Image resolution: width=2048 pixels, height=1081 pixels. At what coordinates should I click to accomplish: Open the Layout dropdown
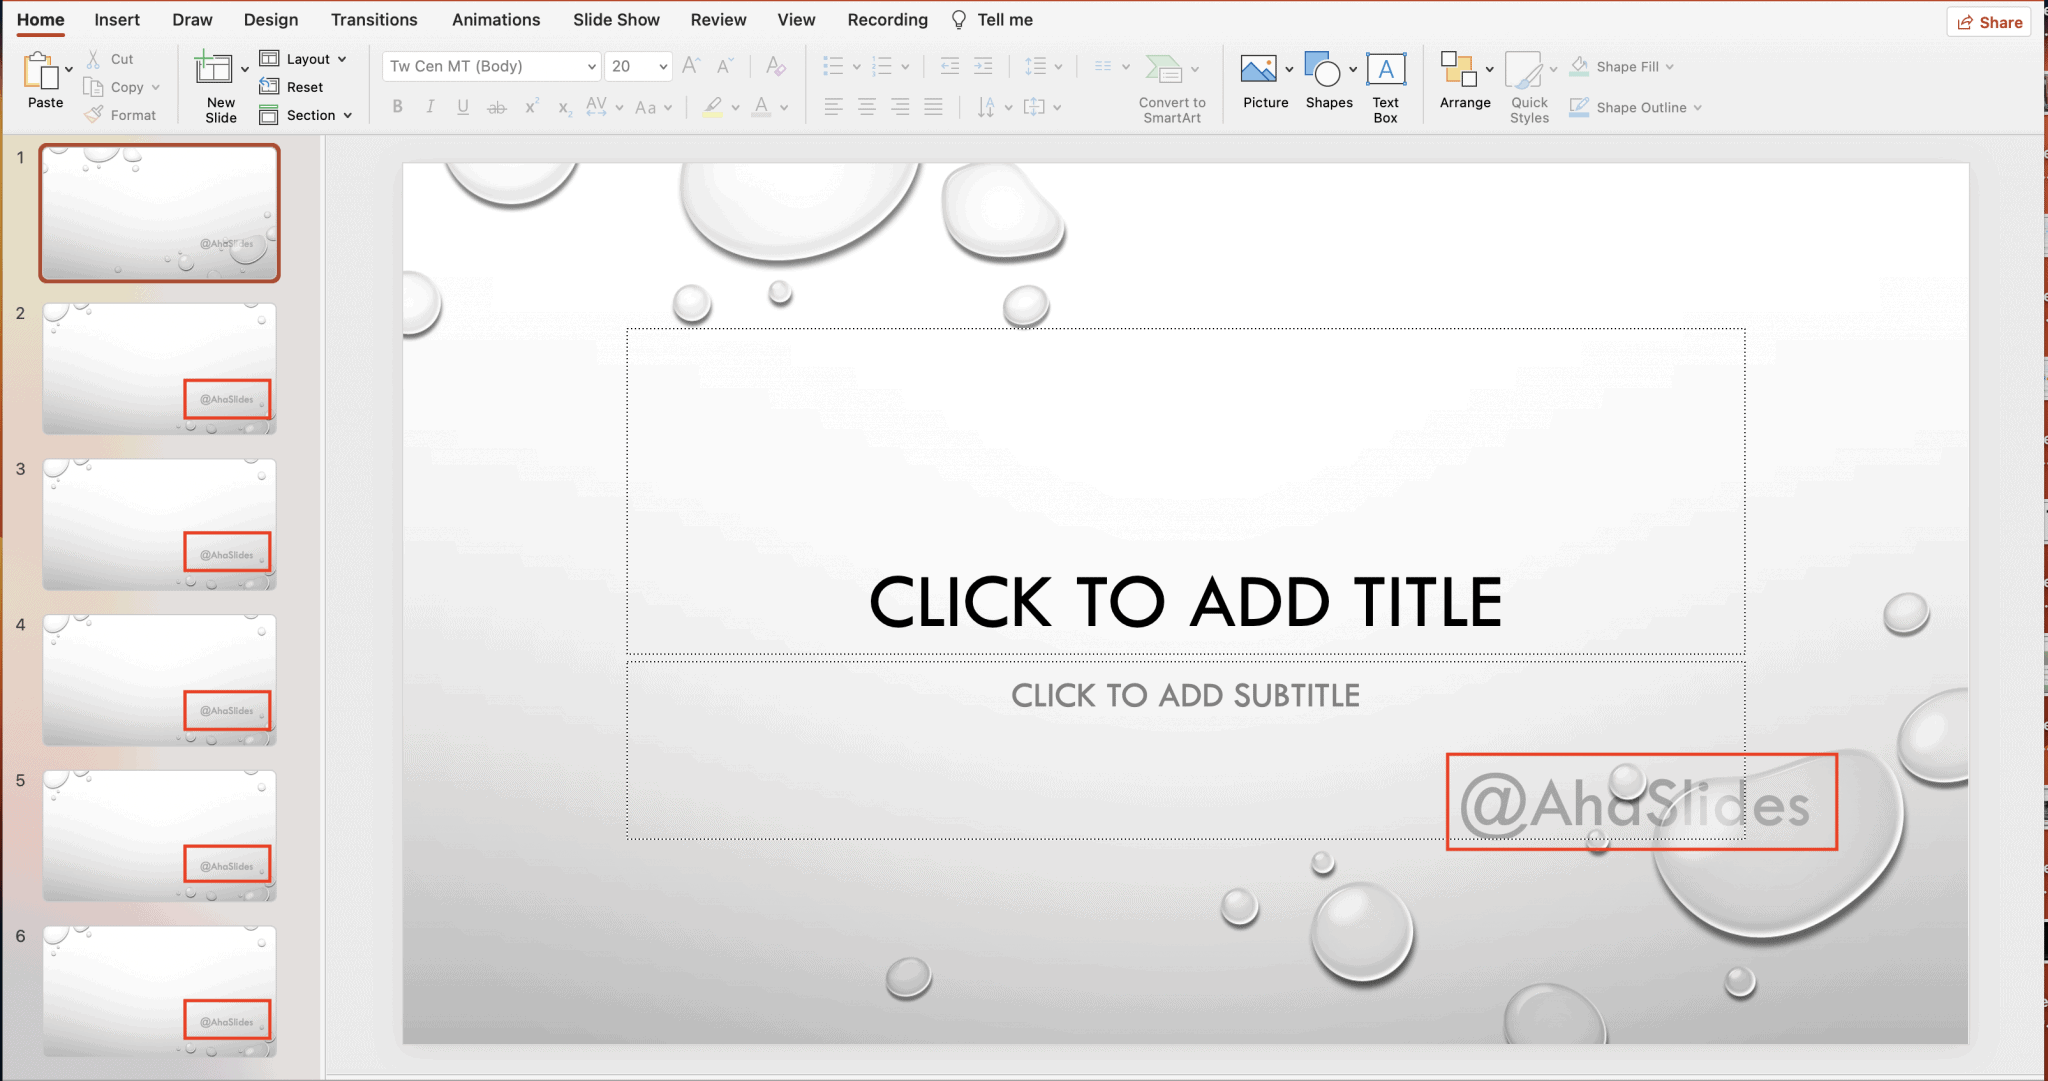pos(305,58)
